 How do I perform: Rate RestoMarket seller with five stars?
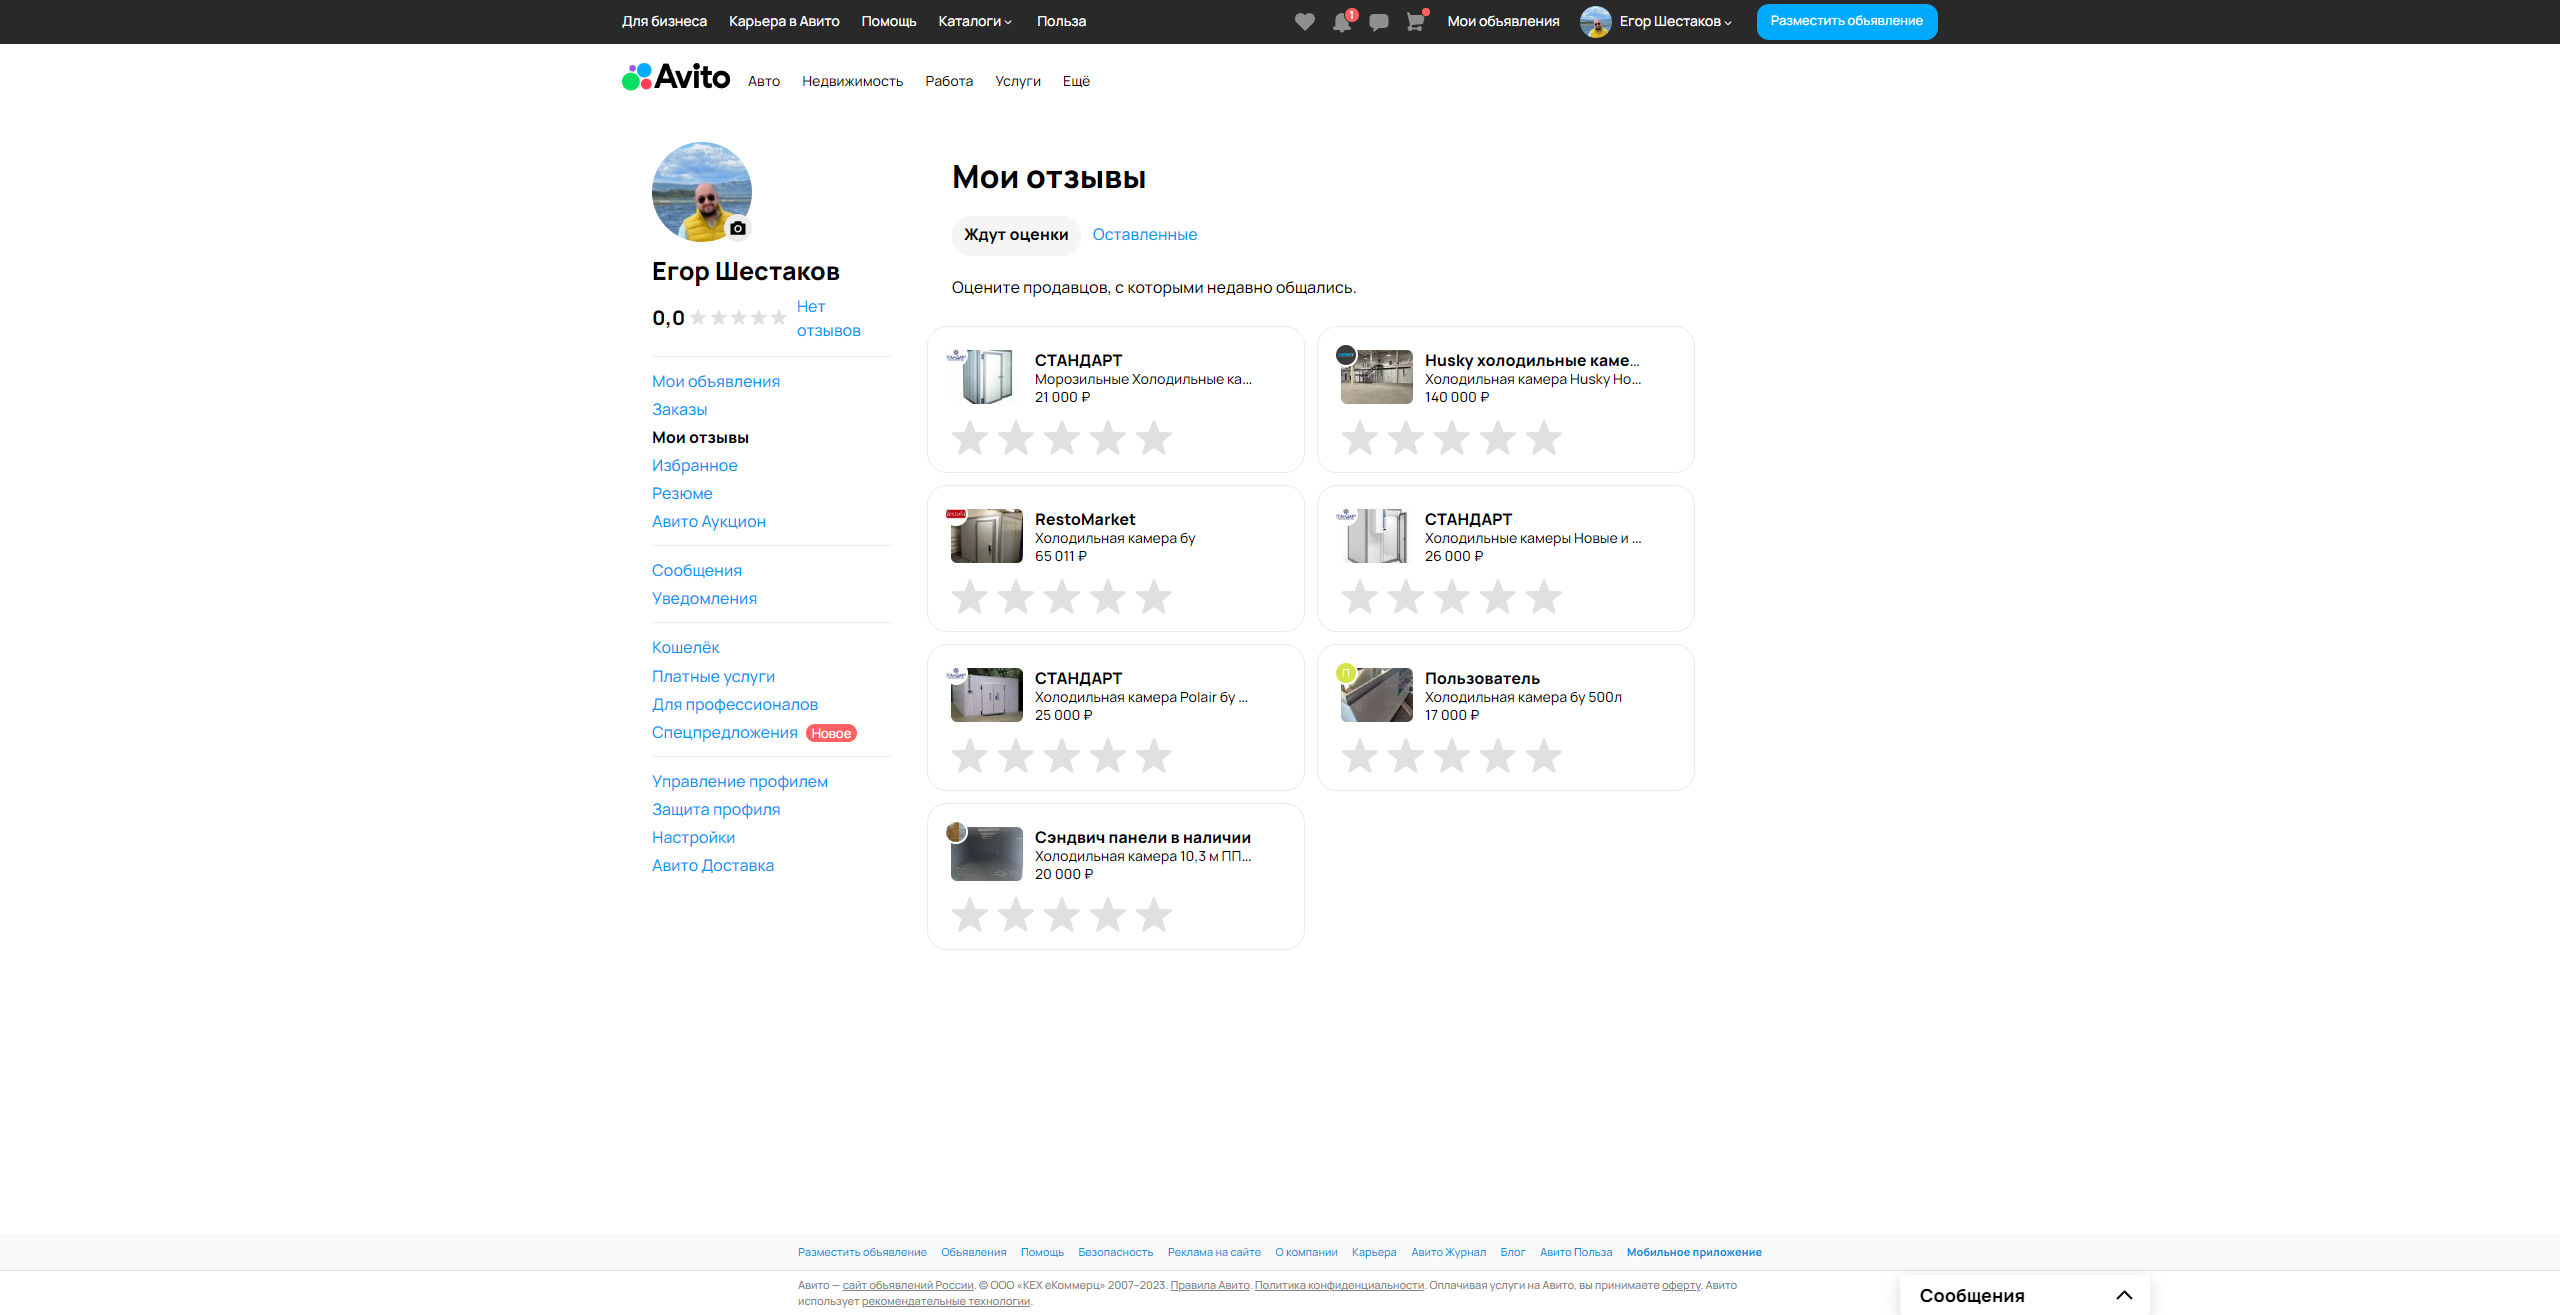click(1154, 597)
